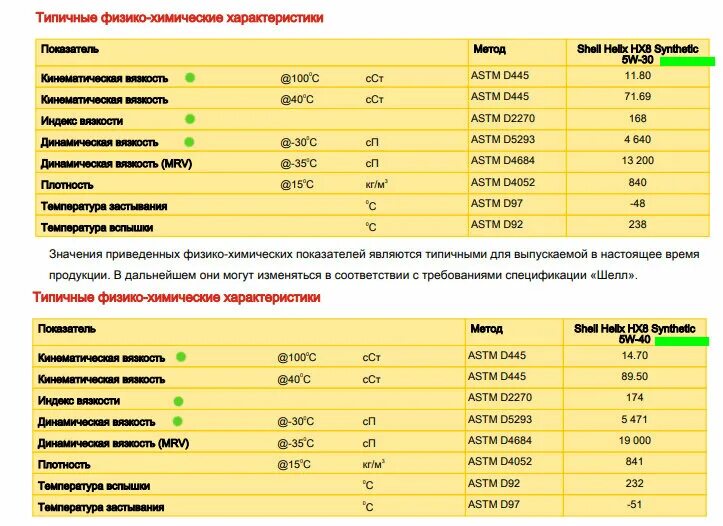Image resolution: width=723 pixels, height=526 pixels.
Task: Click "@-35°C" in the row with 19 000
Action: tap(296, 443)
